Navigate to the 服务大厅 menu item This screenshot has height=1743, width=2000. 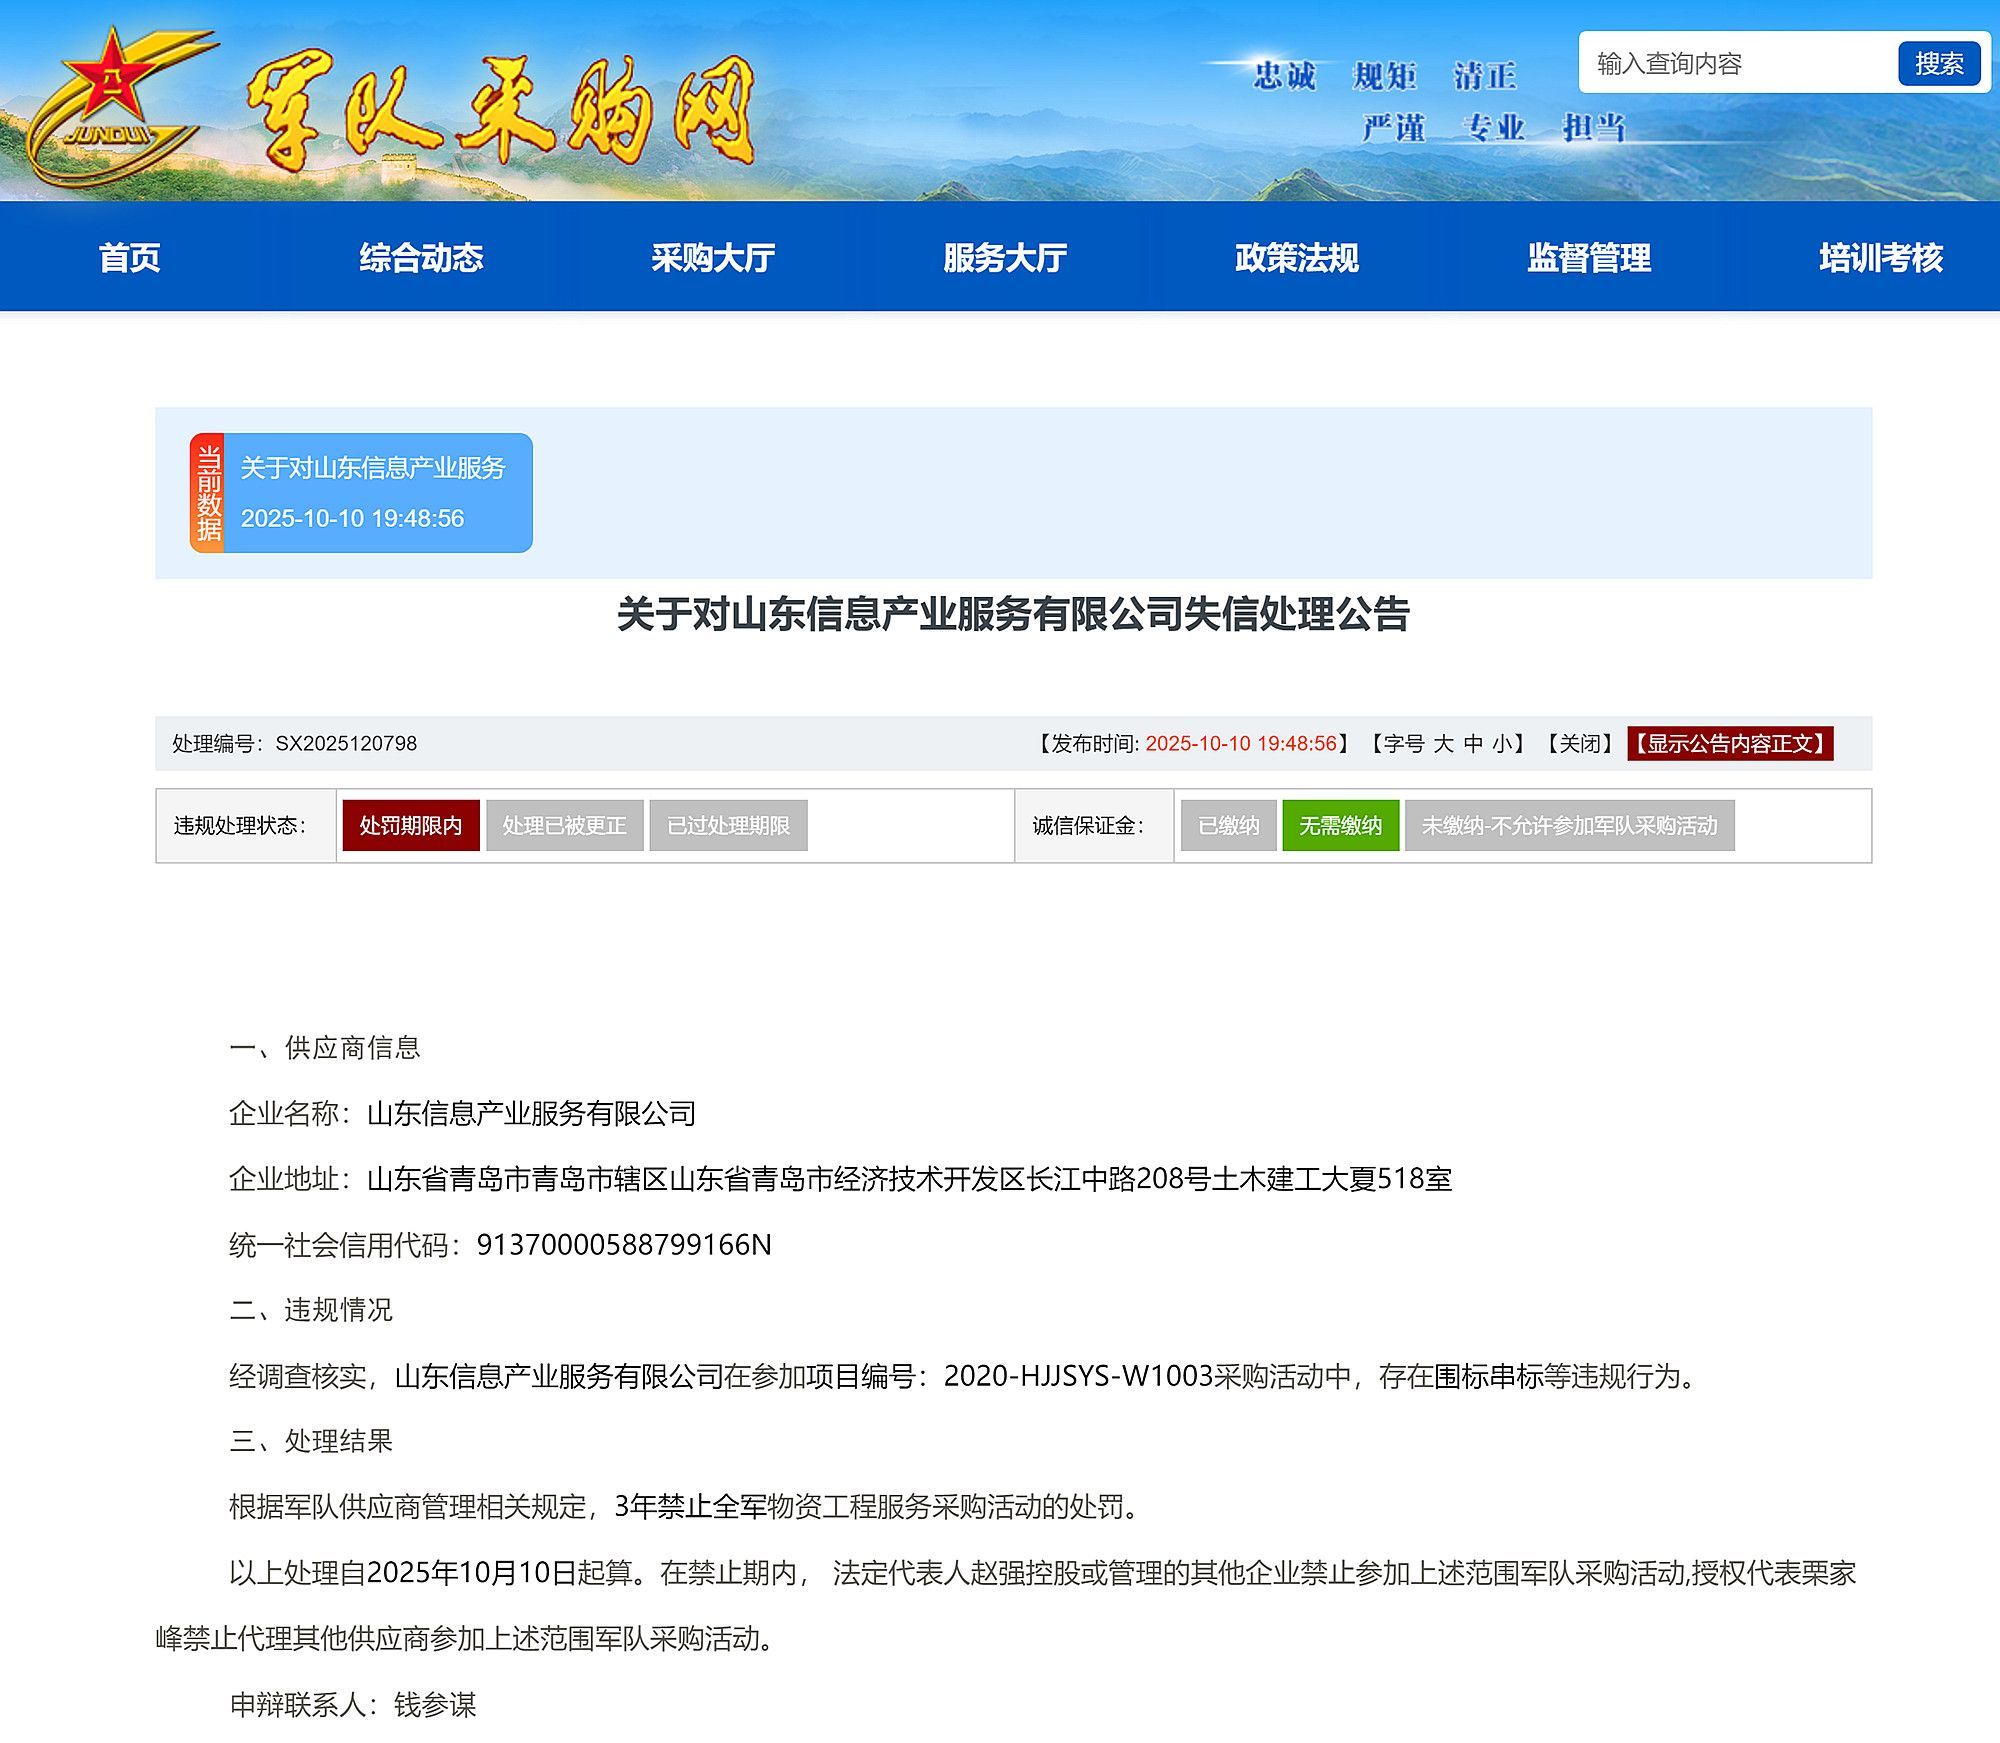tap(1005, 258)
